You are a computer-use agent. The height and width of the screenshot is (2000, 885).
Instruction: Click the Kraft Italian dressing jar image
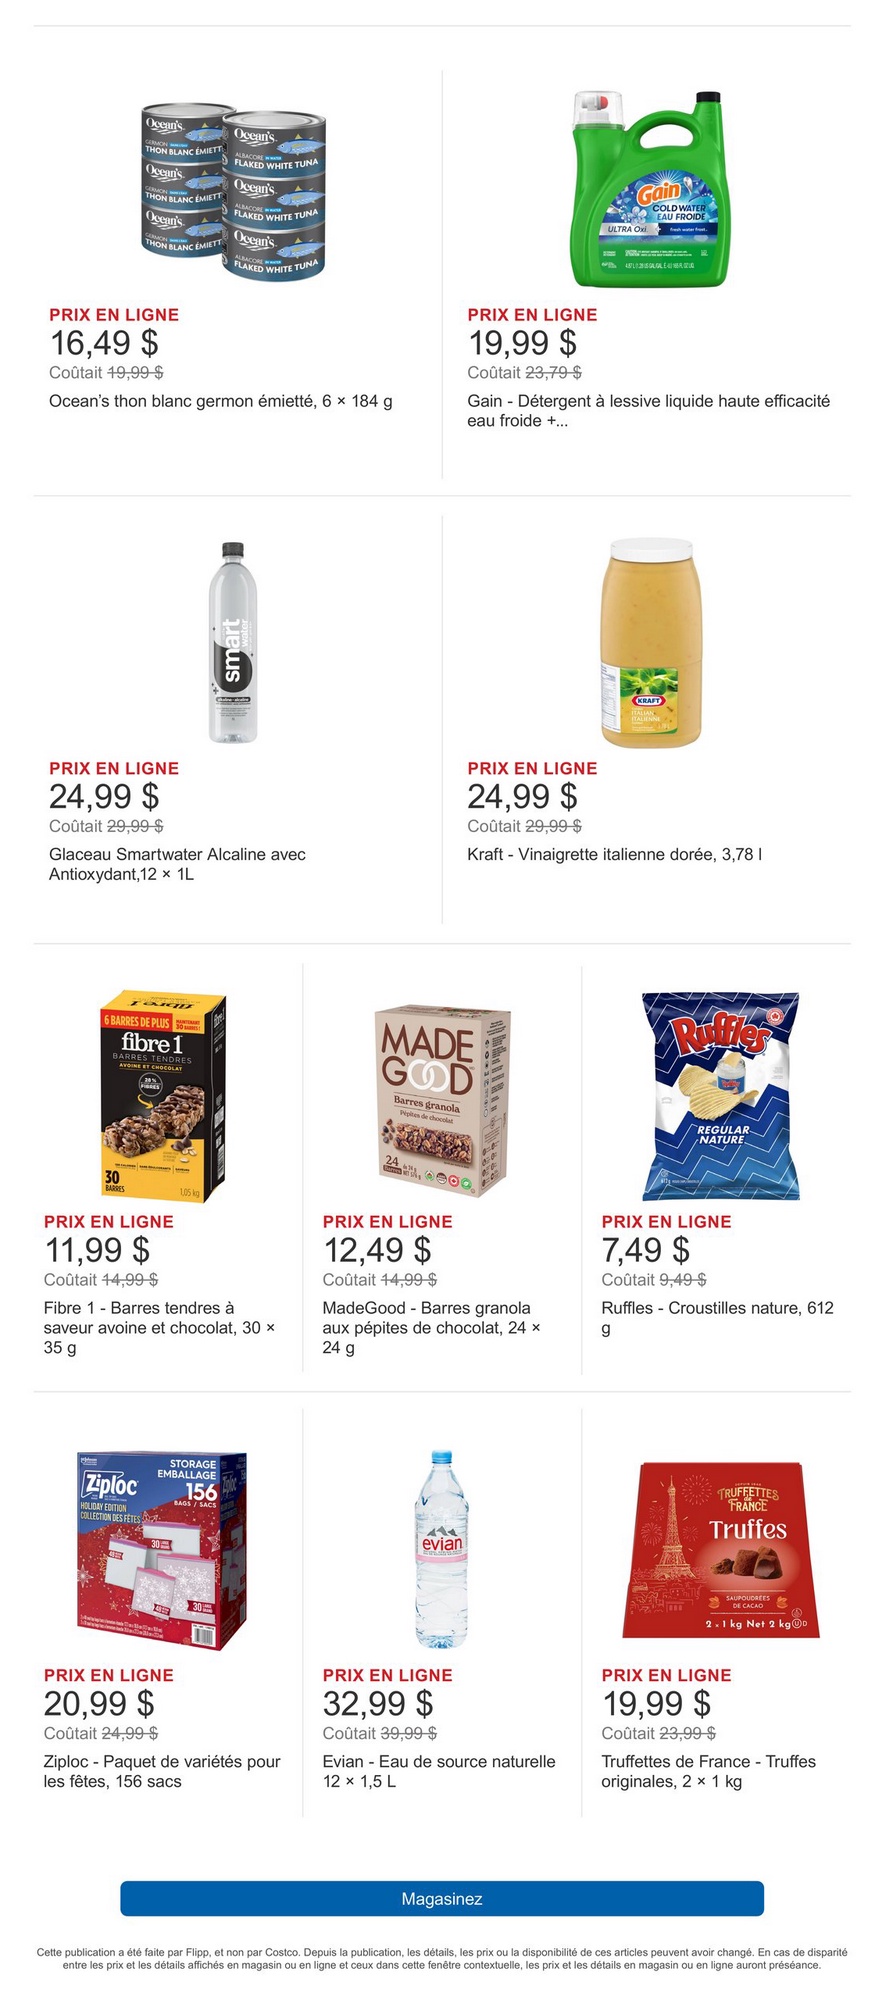(x=651, y=642)
